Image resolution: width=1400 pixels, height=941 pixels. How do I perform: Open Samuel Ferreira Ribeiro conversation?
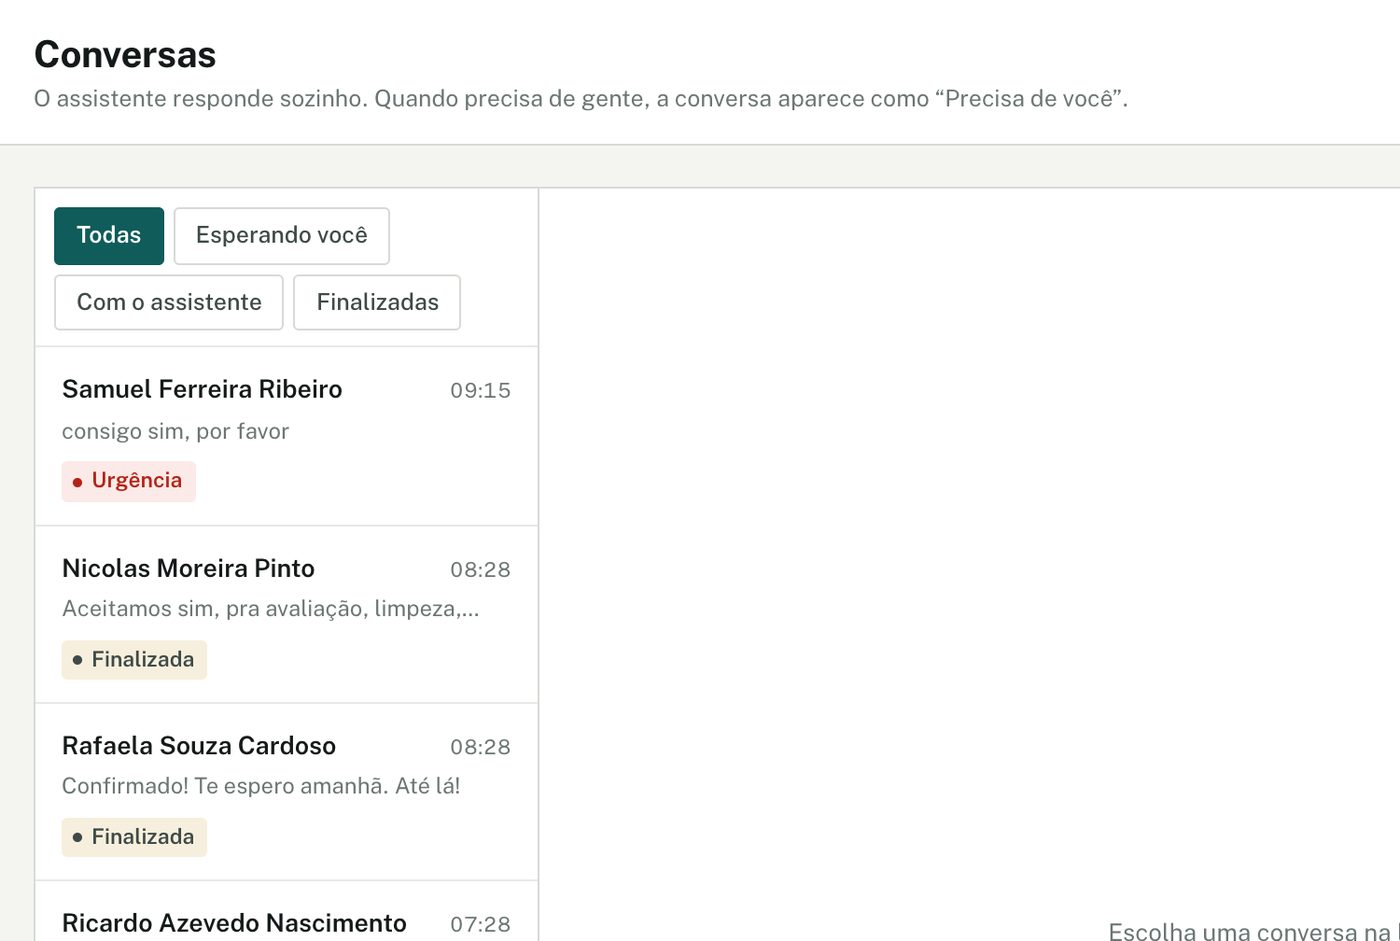pyautogui.click(x=286, y=436)
